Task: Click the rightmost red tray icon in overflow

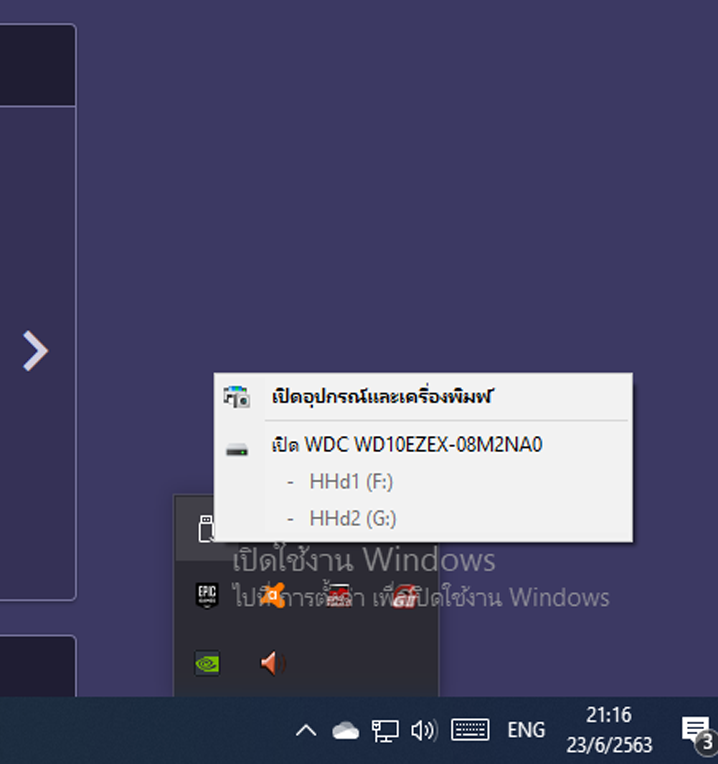Action: click(404, 595)
